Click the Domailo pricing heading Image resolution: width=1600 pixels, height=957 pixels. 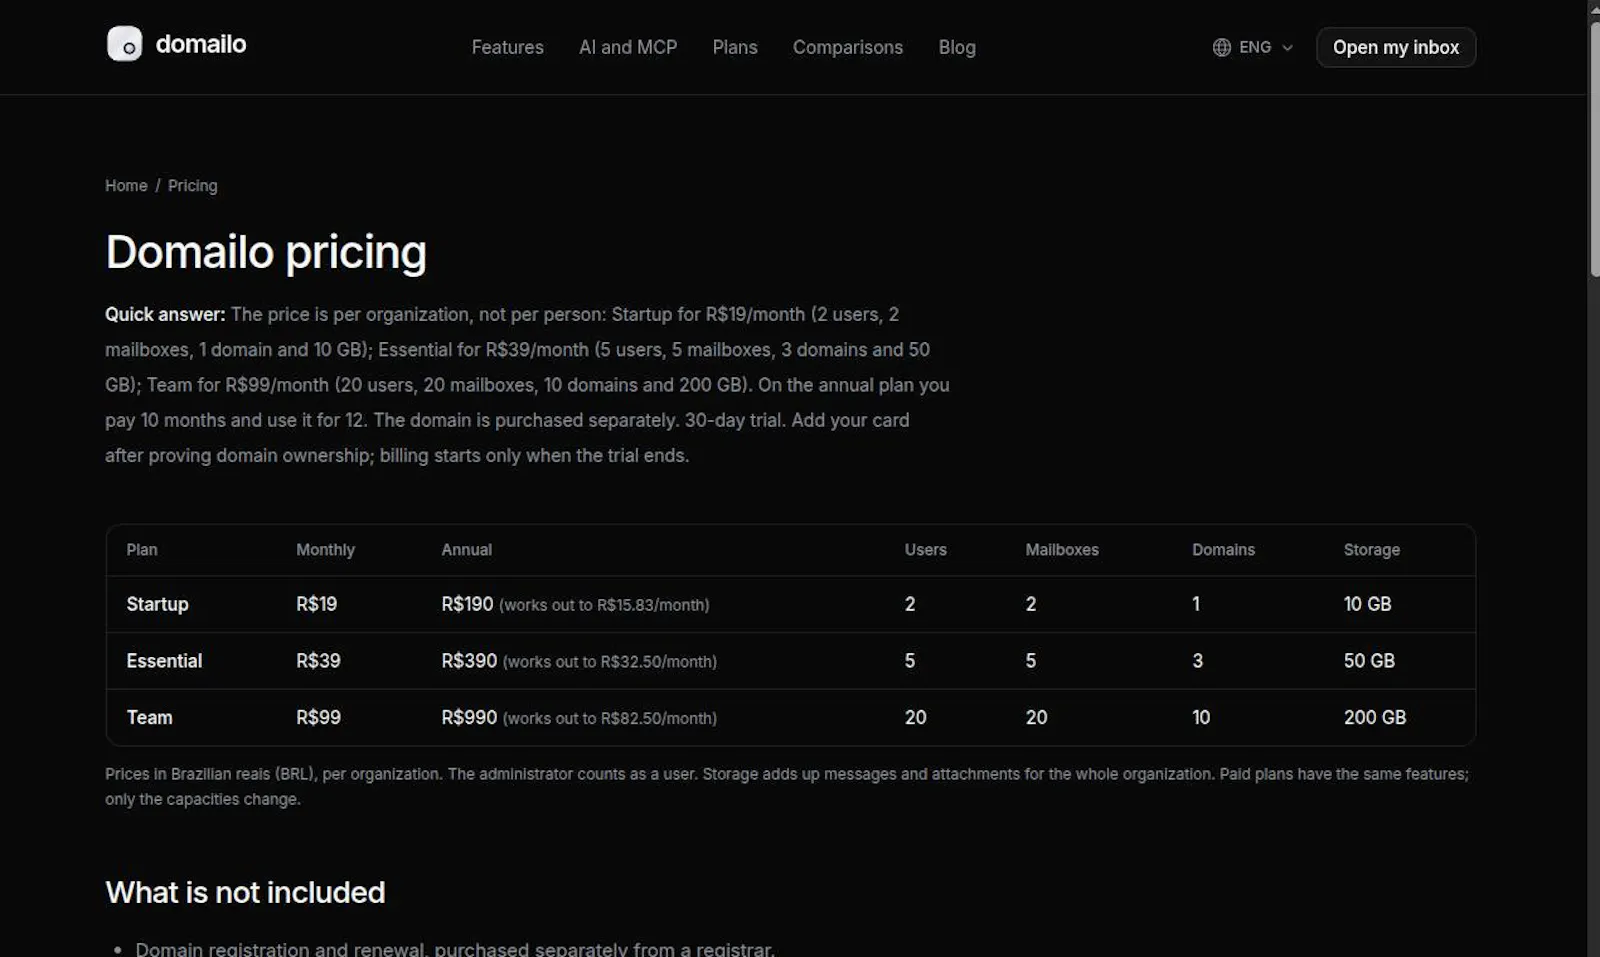(266, 252)
